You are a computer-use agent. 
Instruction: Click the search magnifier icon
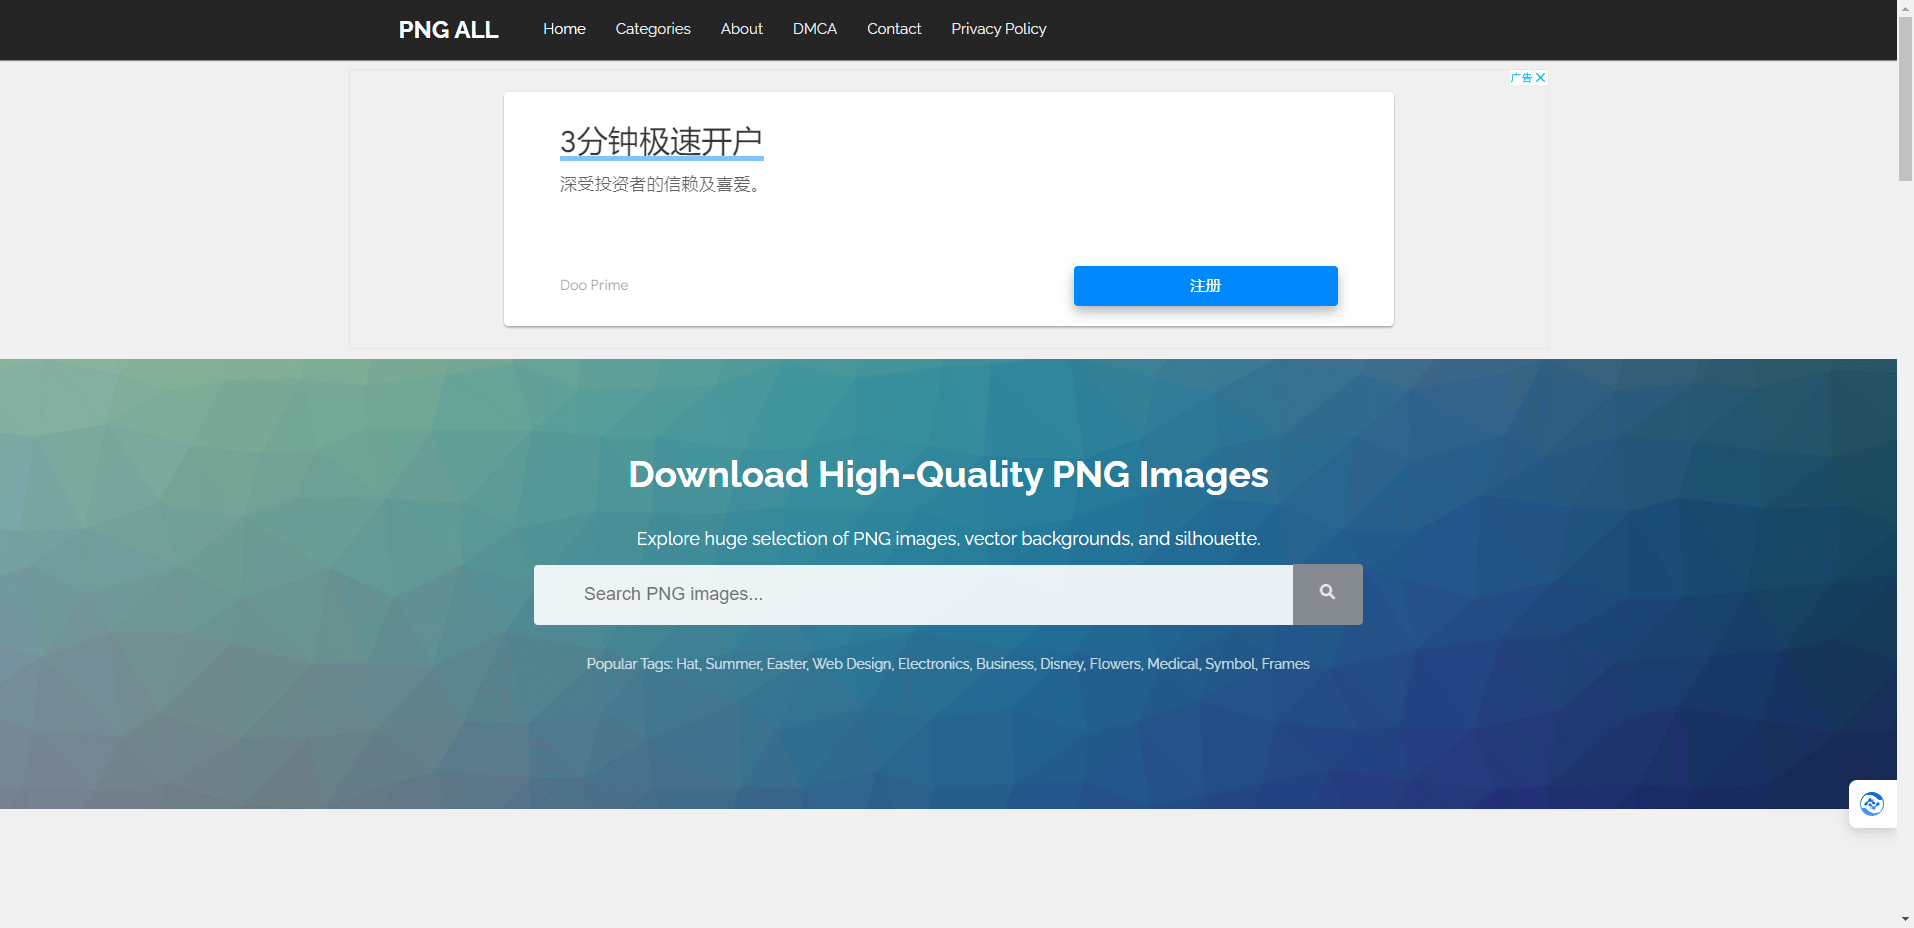pyautogui.click(x=1327, y=593)
